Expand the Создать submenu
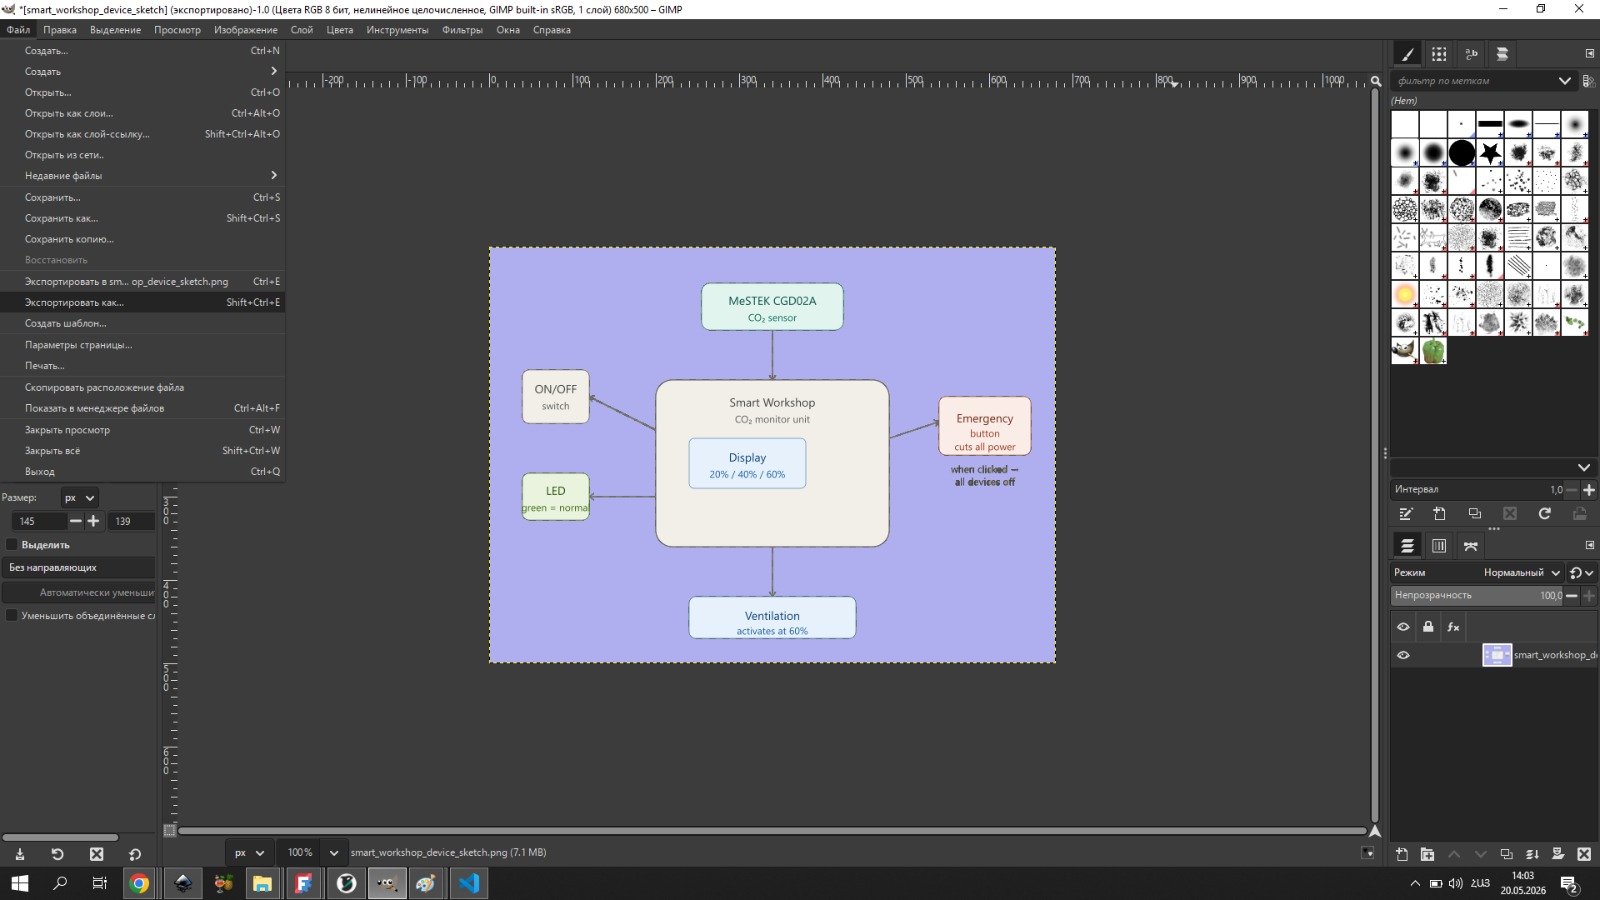Screen dimensions: 1600x900 point(142,71)
